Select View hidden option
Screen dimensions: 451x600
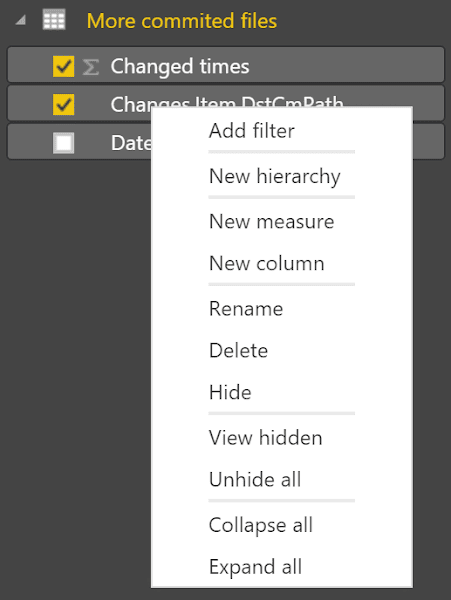[x=265, y=437]
